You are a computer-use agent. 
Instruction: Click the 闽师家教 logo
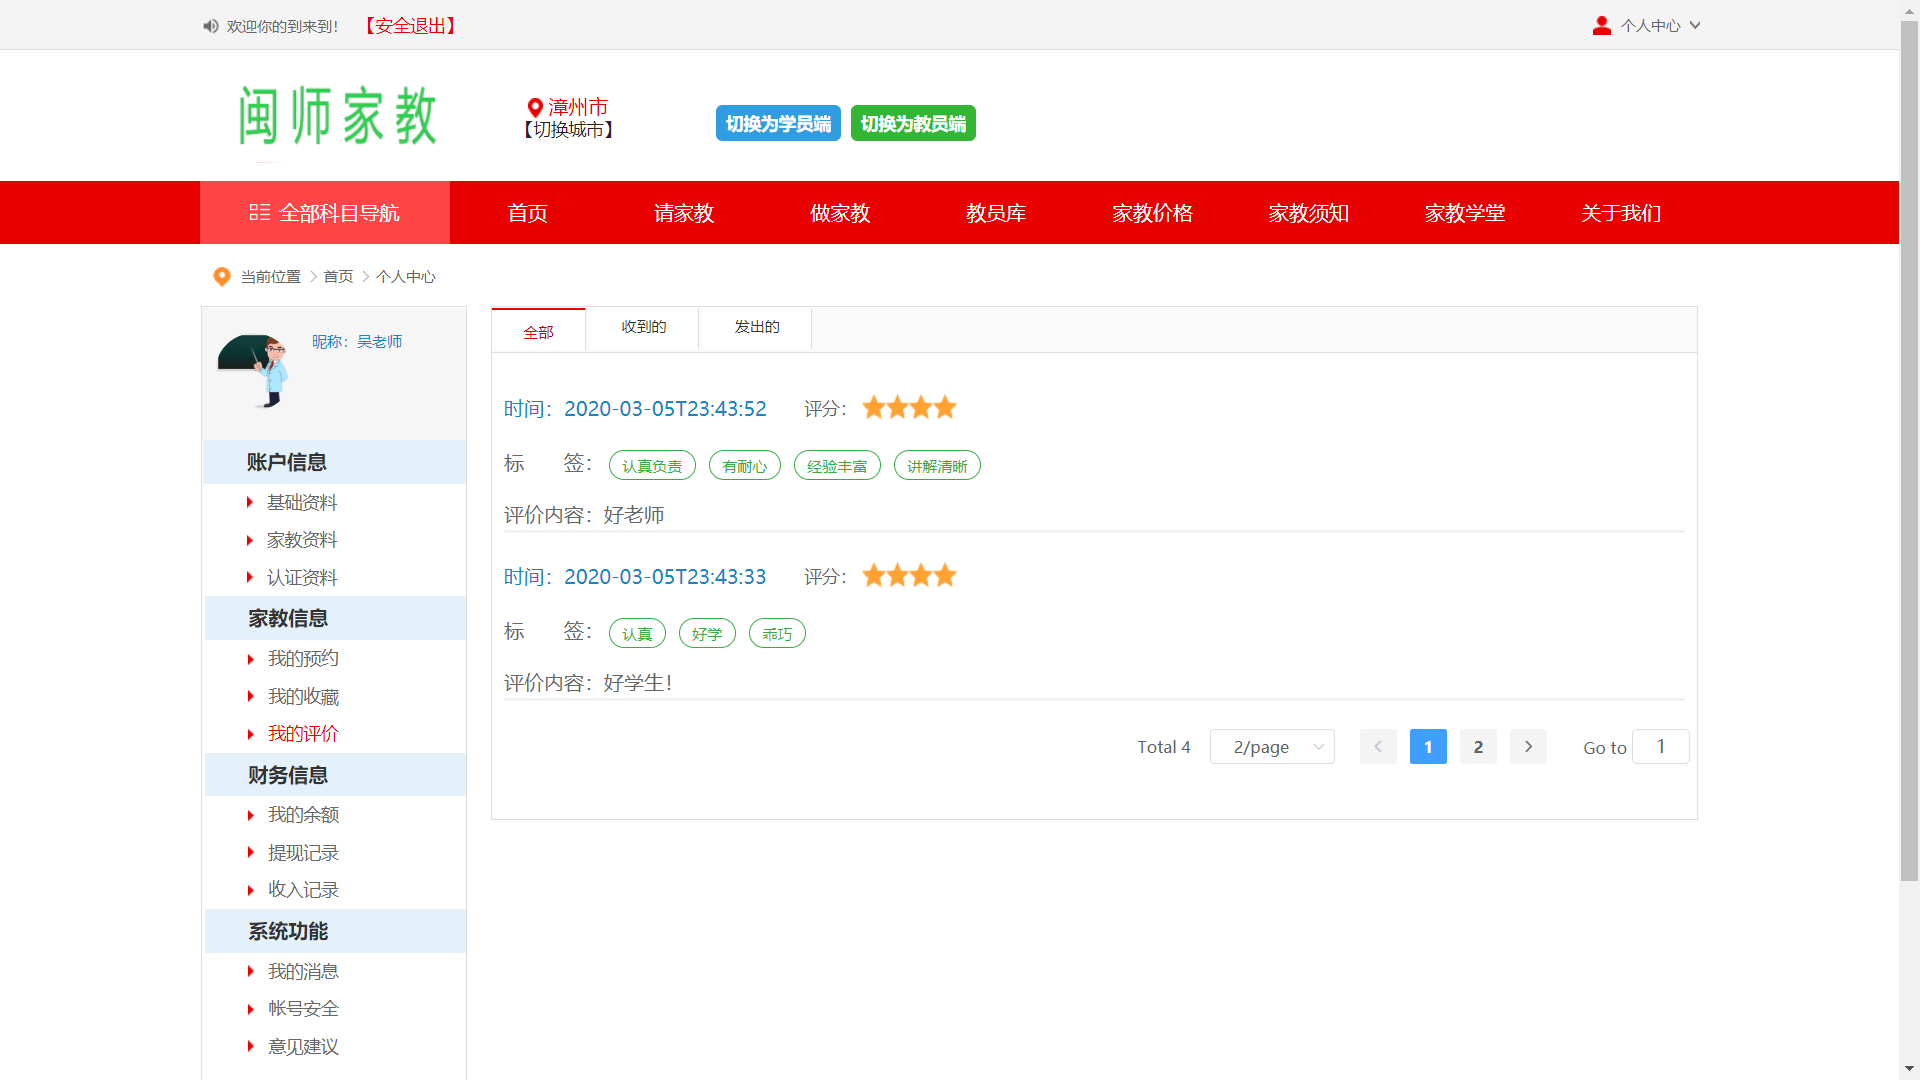click(338, 116)
